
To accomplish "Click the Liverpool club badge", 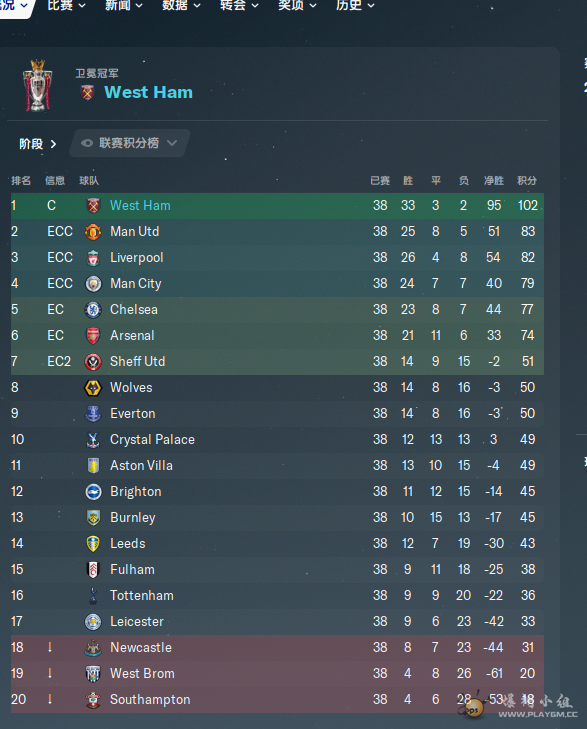I will [93, 258].
